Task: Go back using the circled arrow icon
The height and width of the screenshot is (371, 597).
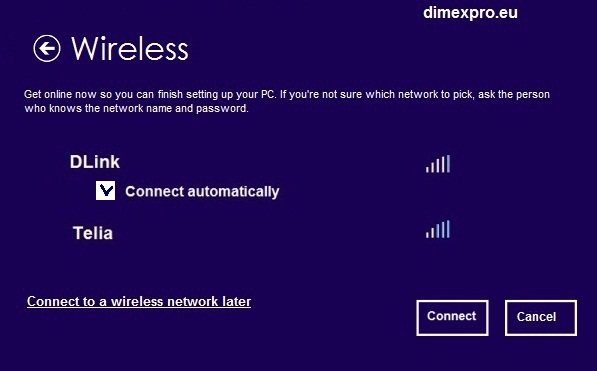Action: click(x=47, y=48)
